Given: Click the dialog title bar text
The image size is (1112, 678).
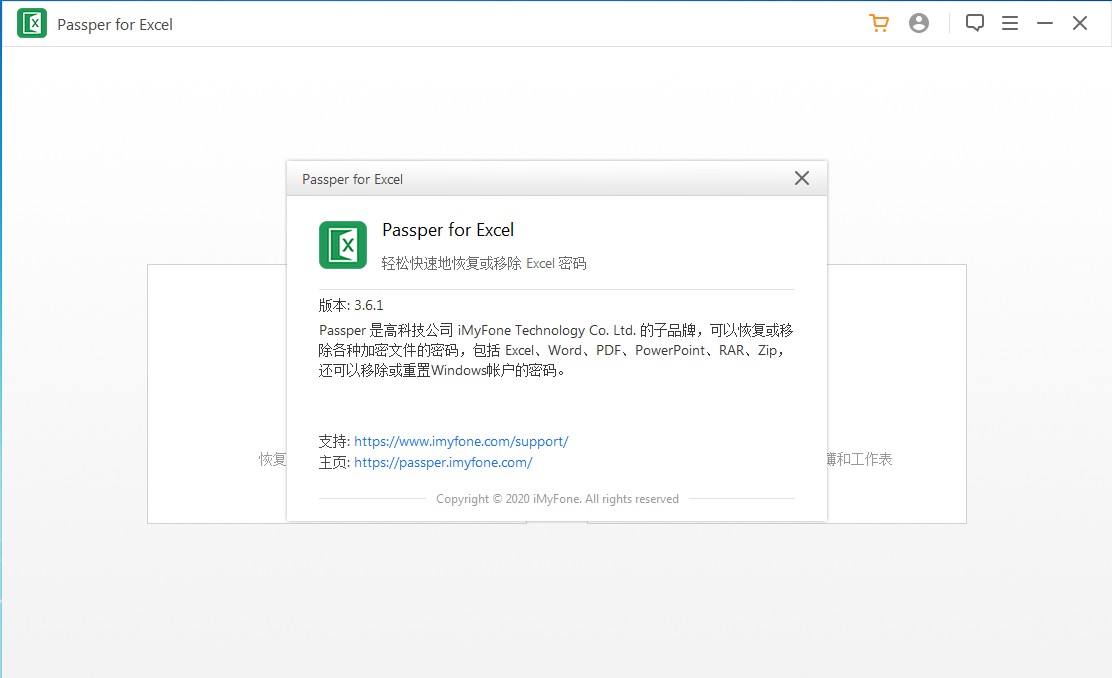Looking at the screenshot, I should coord(352,179).
